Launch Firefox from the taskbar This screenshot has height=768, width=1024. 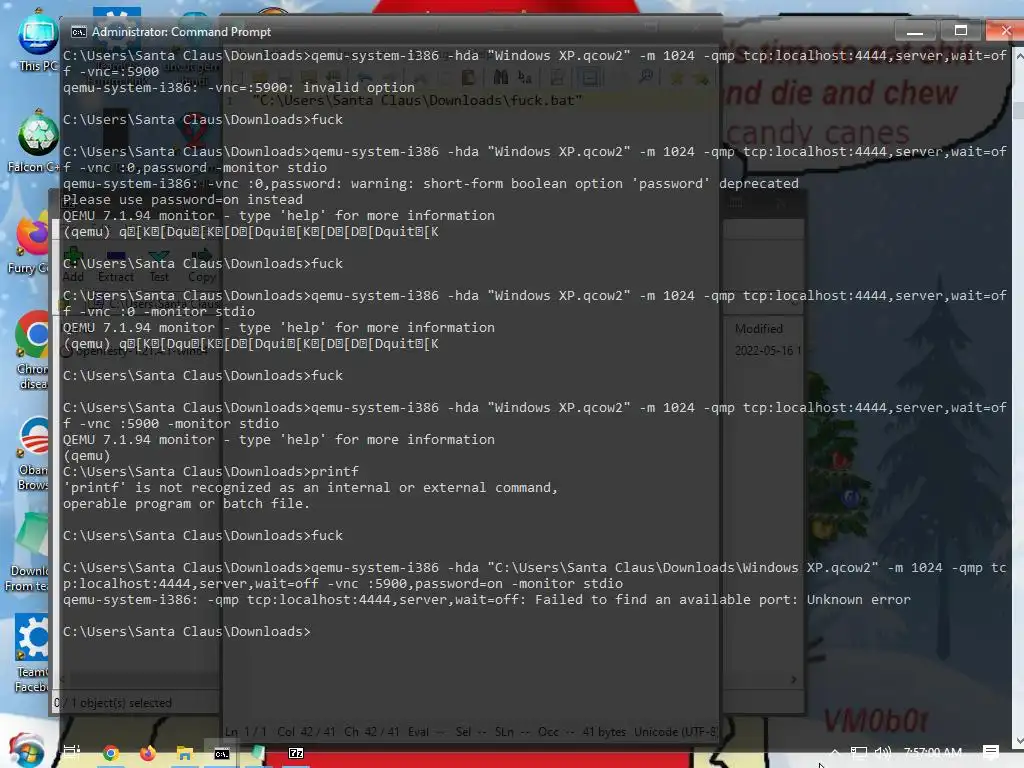pos(148,753)
